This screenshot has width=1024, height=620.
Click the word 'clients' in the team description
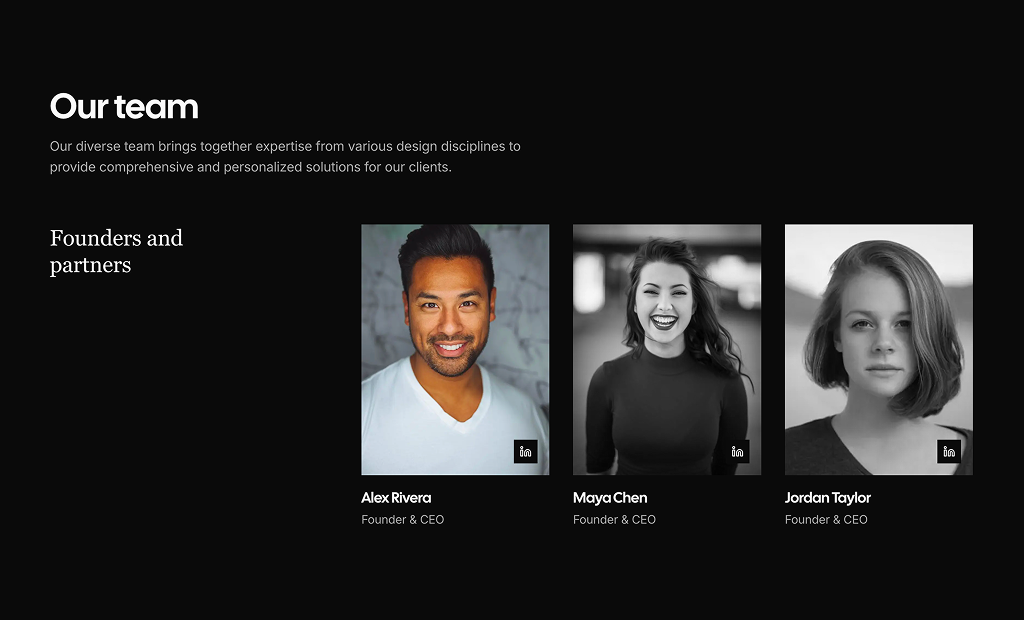[428, 167]
